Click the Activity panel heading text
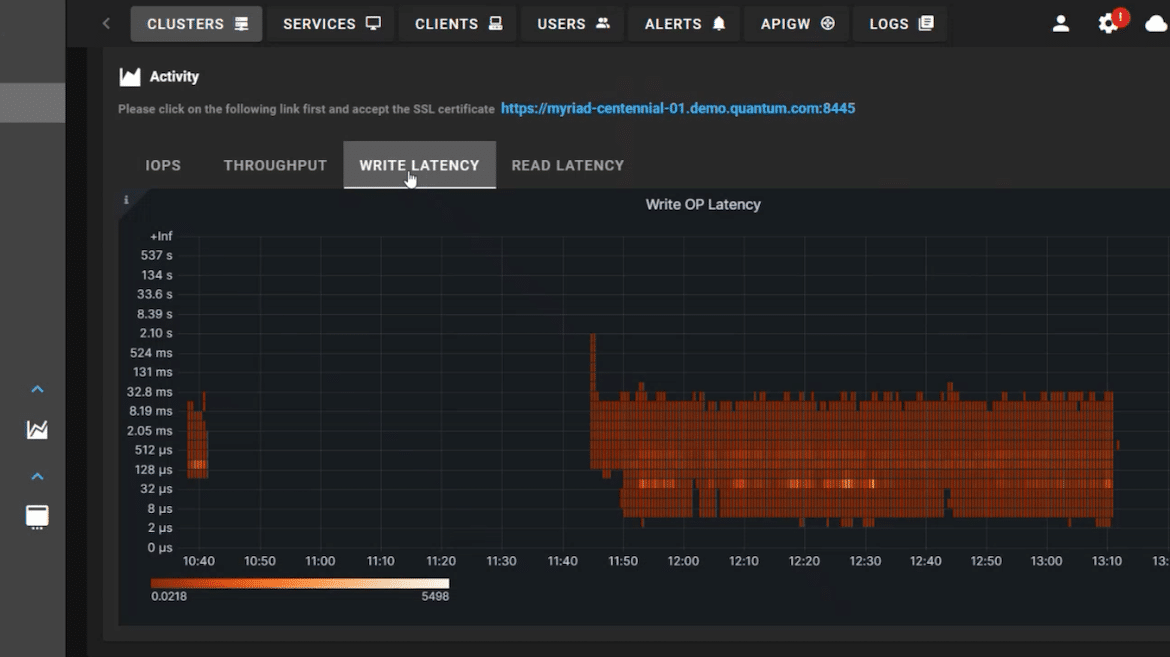 (x=174, y=77)
